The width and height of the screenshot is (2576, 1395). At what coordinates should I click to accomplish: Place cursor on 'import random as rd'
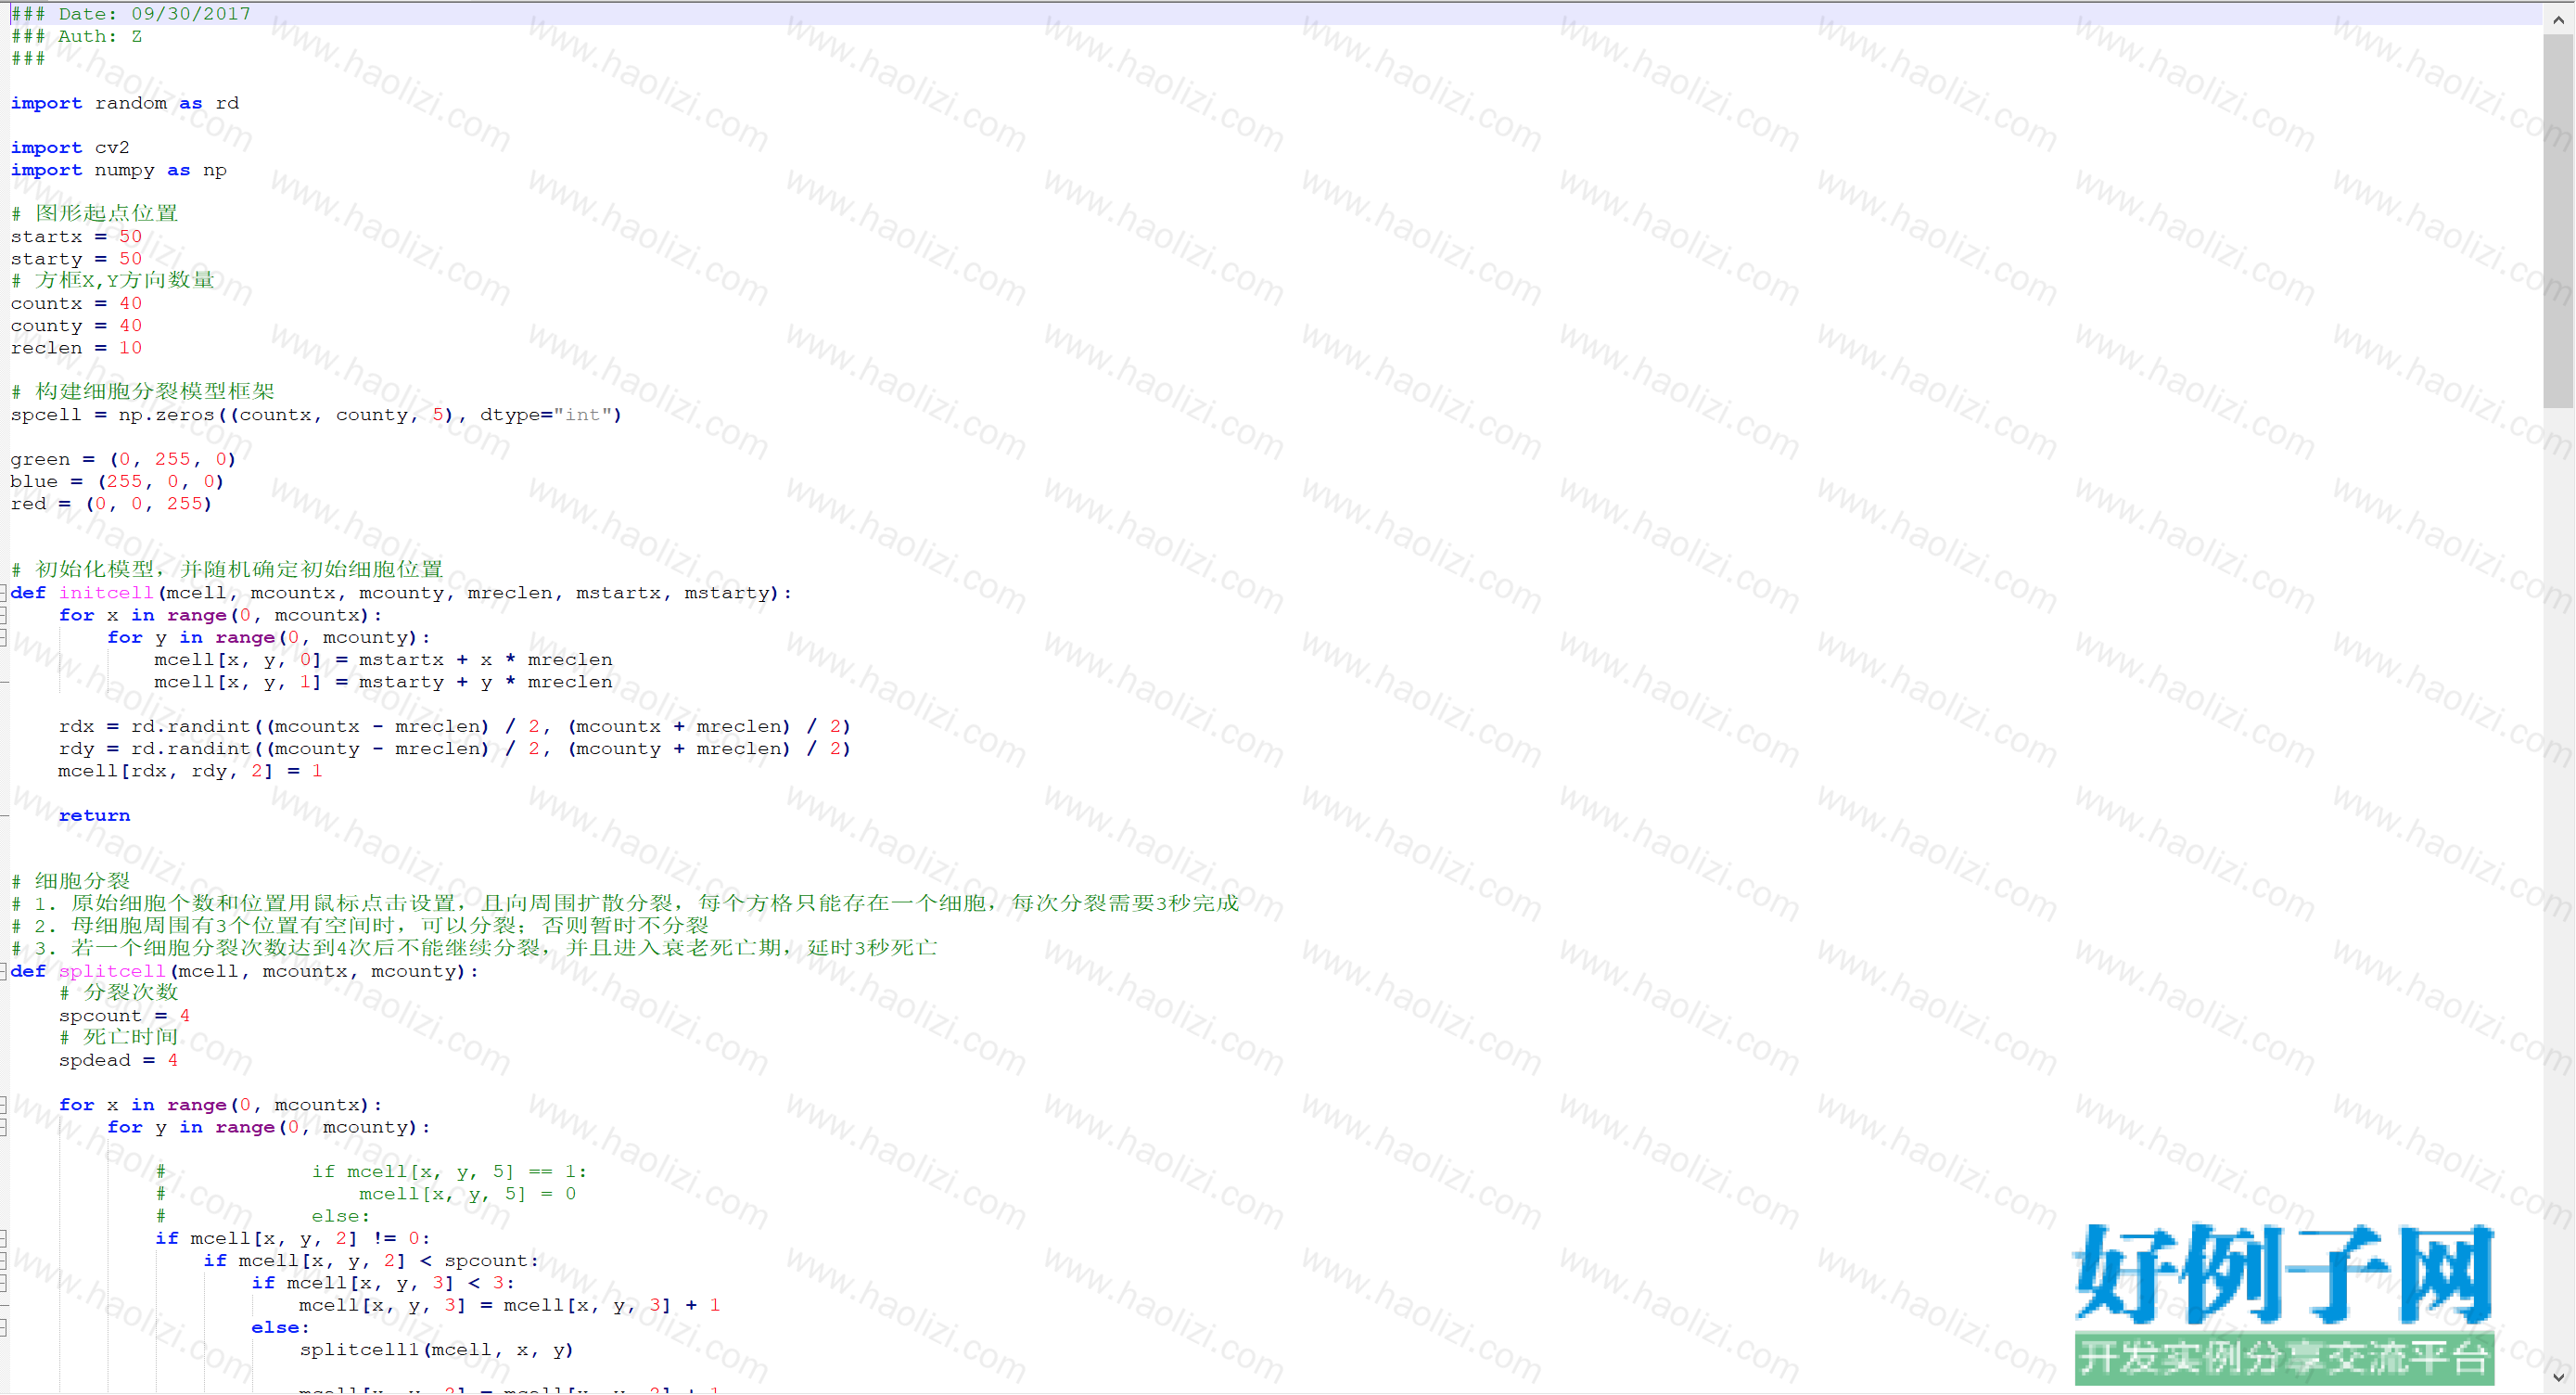point(125,103)
